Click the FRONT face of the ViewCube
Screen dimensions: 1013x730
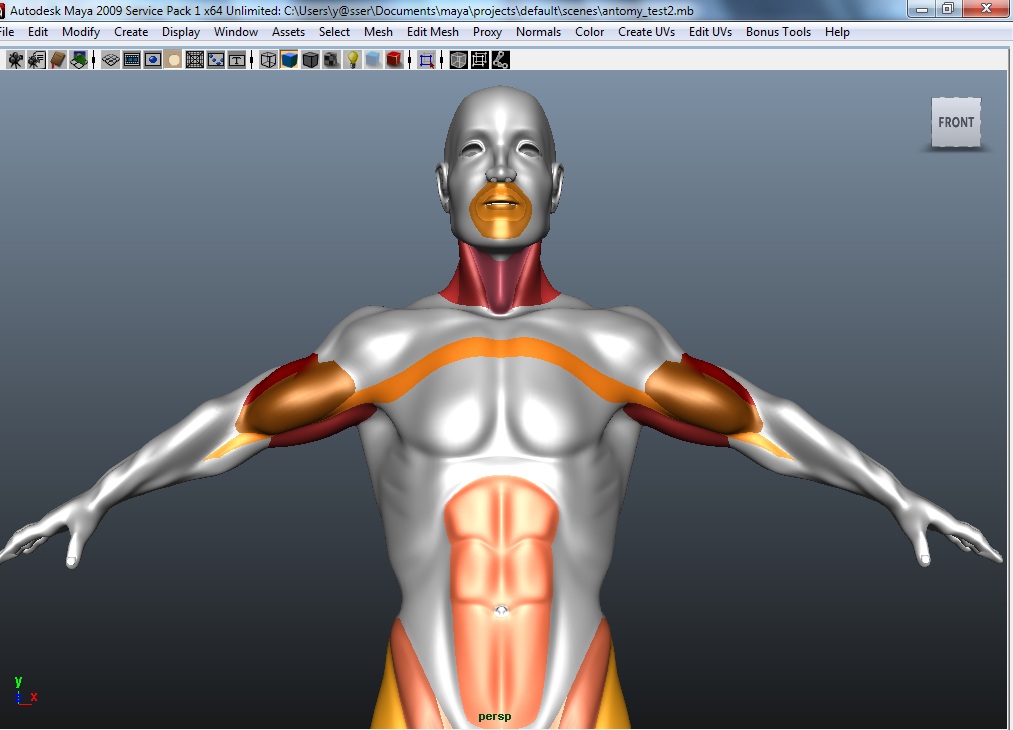[x=956, y=122]
